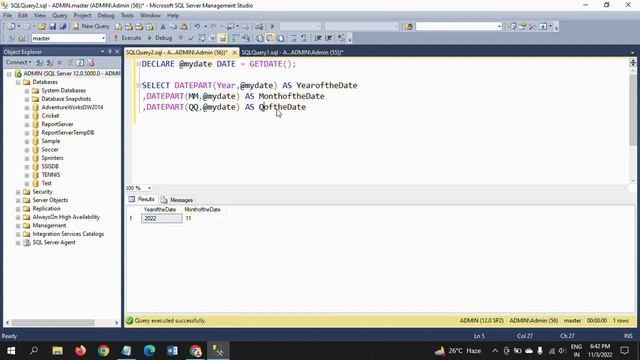Click the 2022 result cell

tap(162, 218)
